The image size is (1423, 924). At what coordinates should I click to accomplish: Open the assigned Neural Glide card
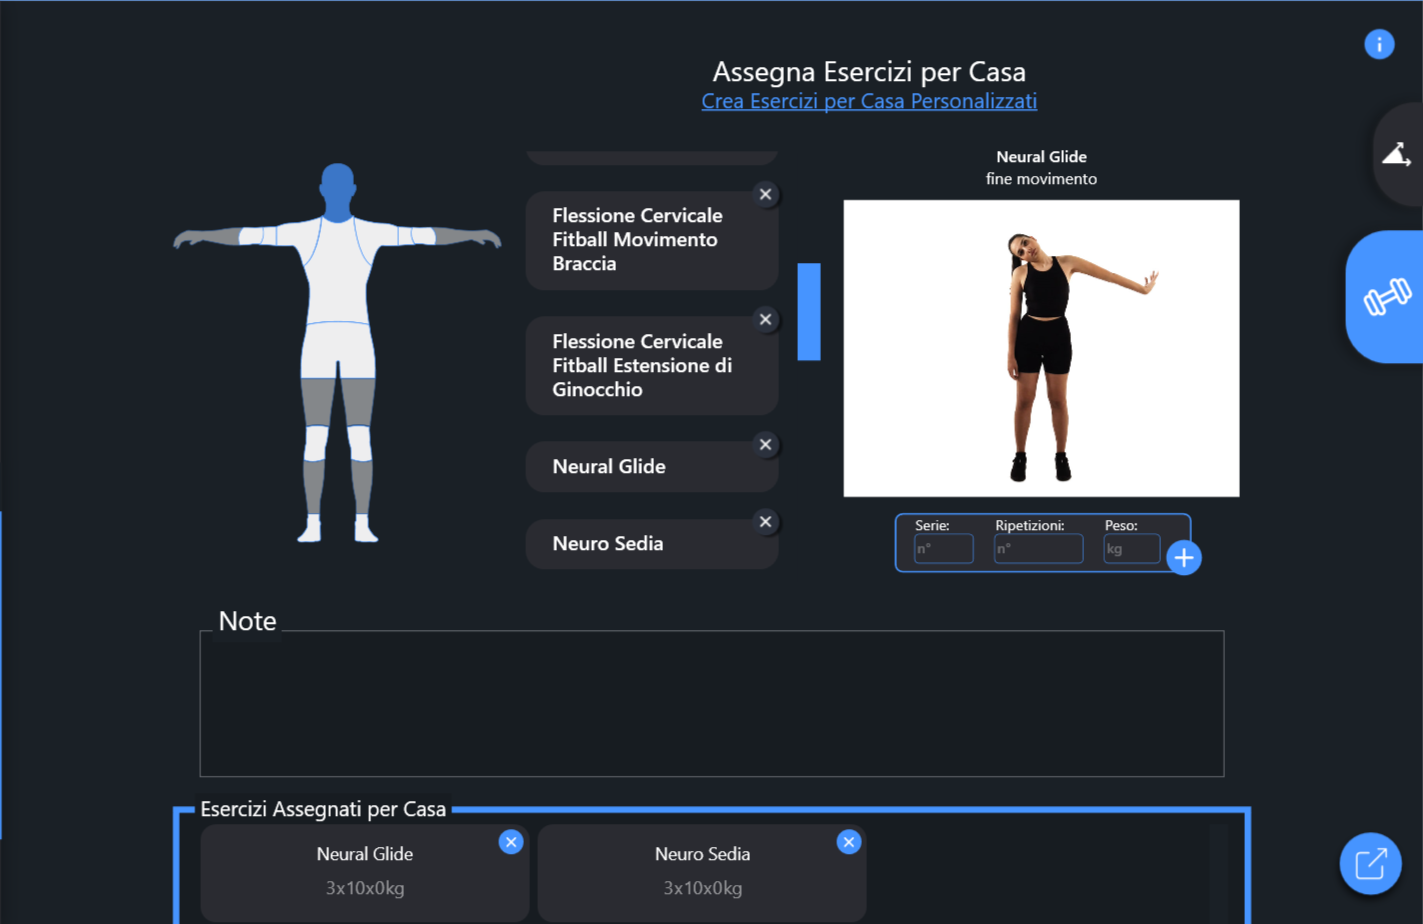click(365, 872)
